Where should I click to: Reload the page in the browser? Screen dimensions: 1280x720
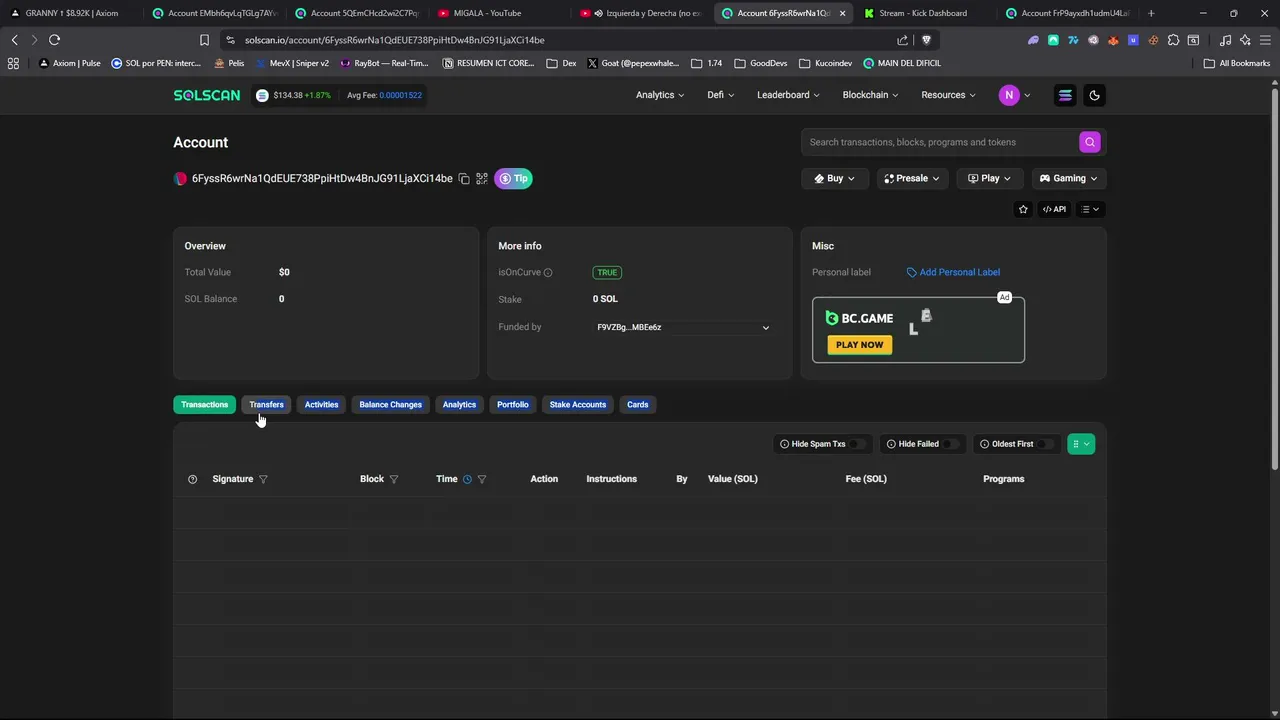(x=54, y=40)
